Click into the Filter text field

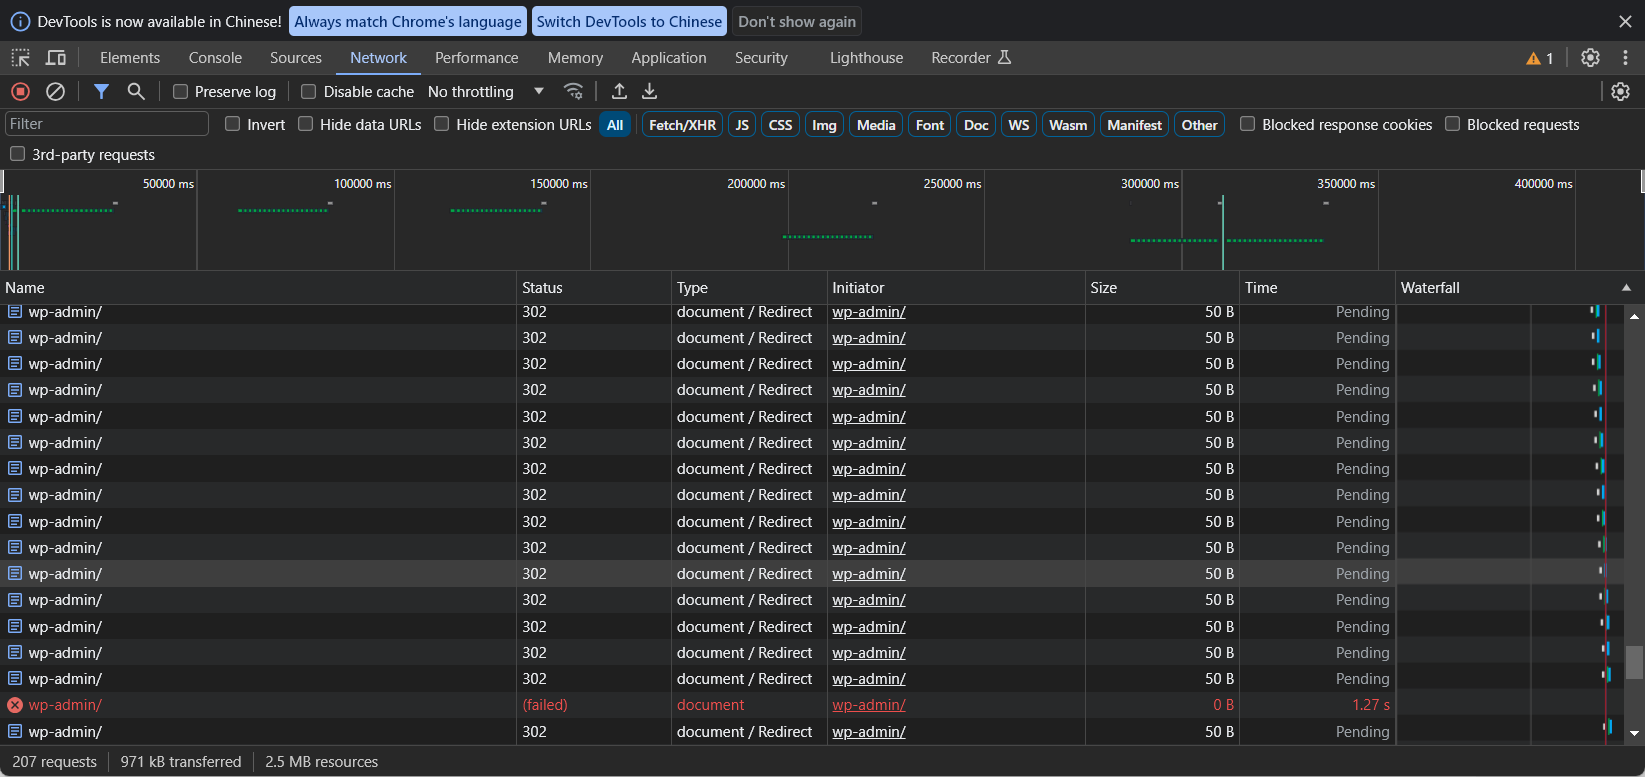pyautogui.click(x=107, y=124)
